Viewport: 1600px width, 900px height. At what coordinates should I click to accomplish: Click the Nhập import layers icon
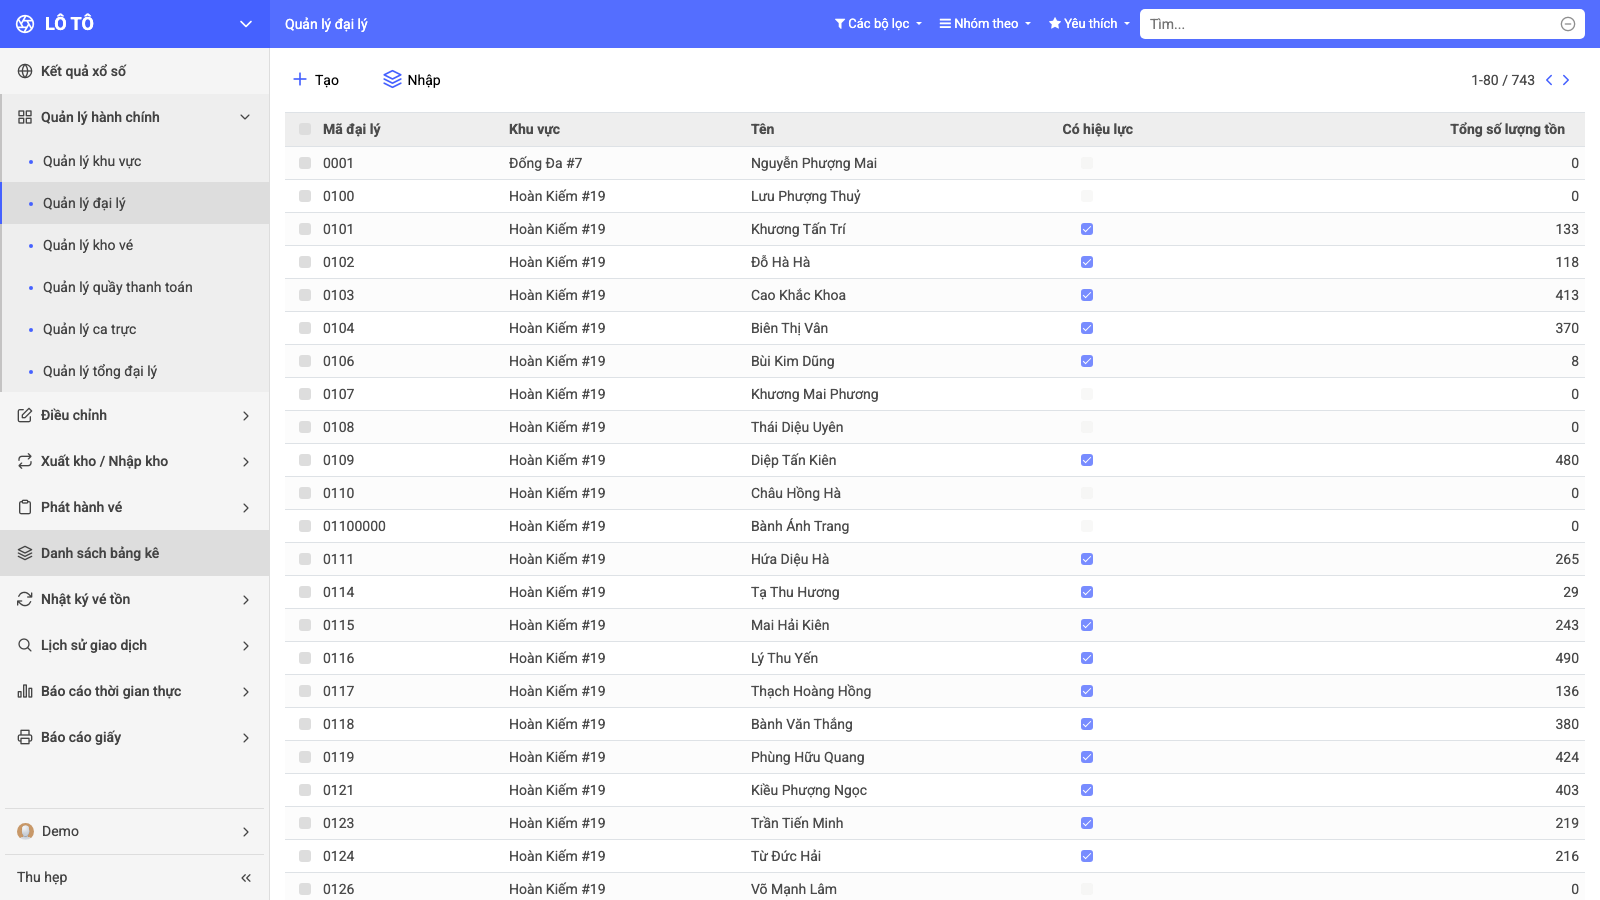[x=392, y=79]
